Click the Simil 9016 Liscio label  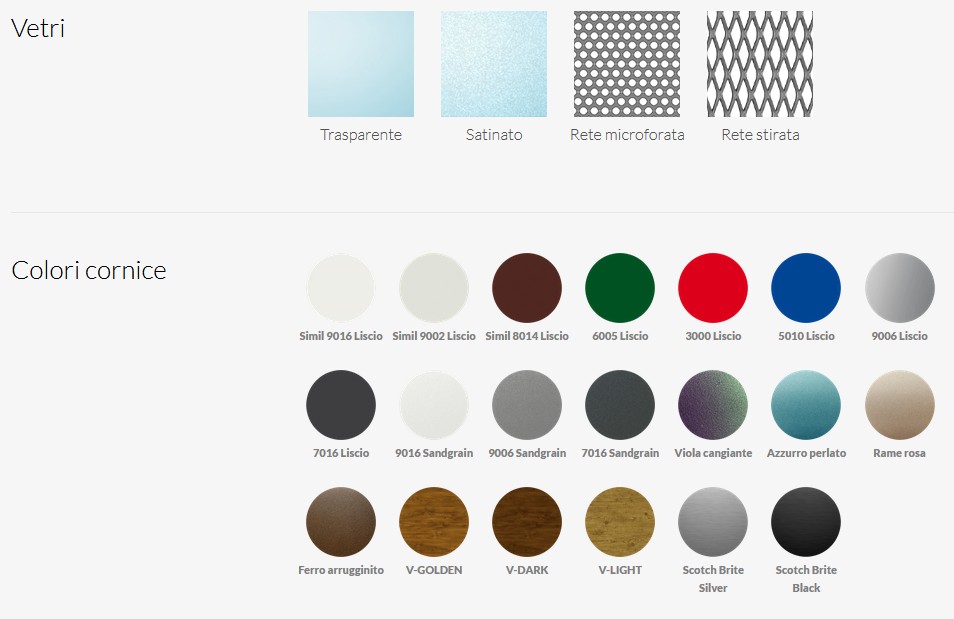coord(341,336)
